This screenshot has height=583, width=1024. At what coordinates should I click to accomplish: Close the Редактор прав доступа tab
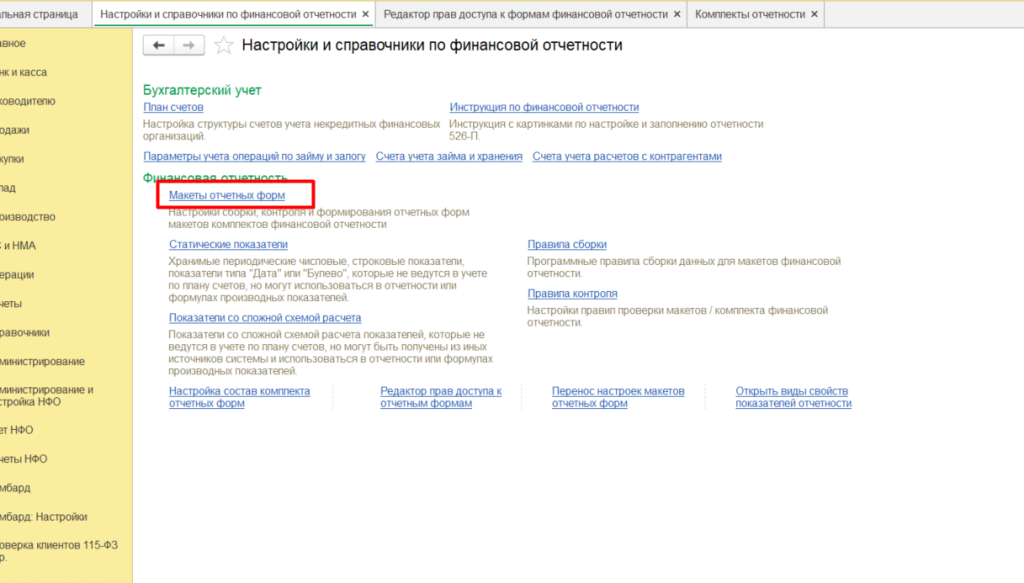pyautogui.click(x=677, y=14)
